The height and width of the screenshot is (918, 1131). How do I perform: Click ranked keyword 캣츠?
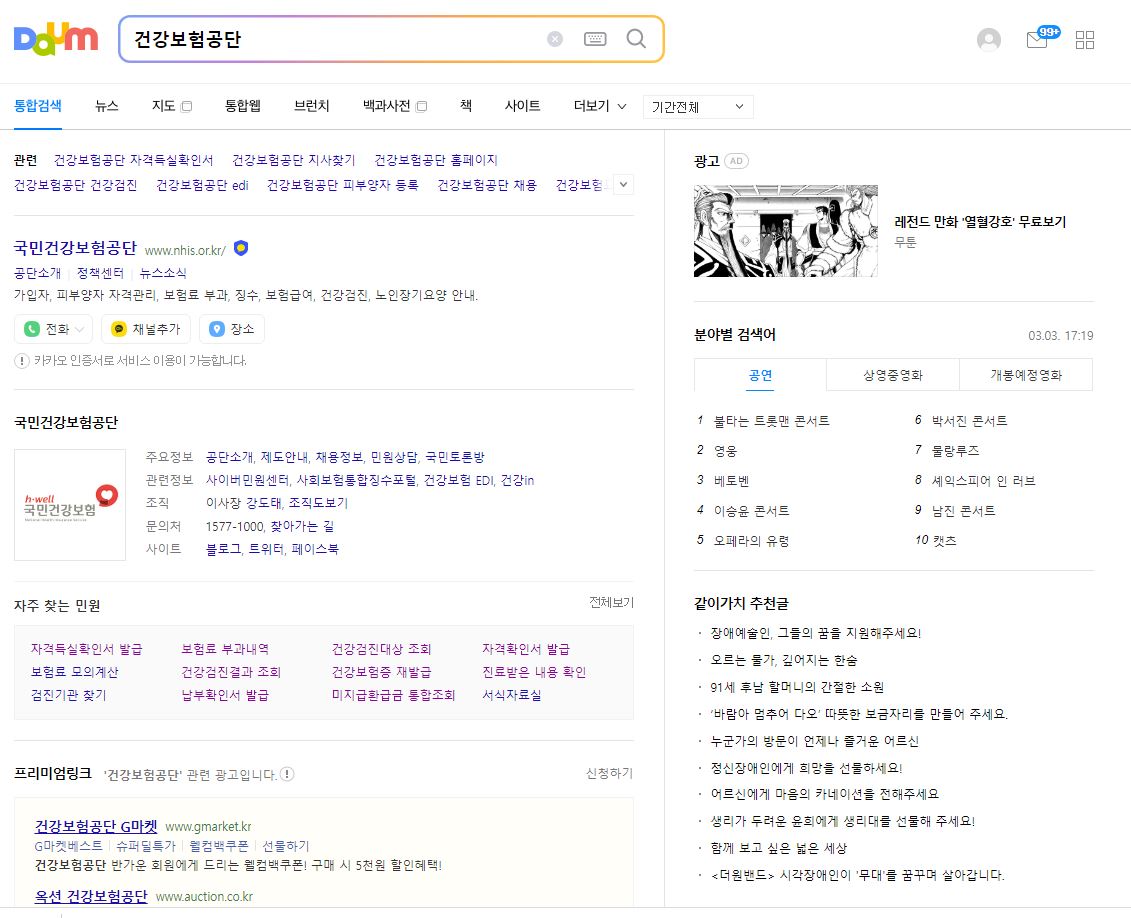pyautogui.click(x=944, y=541)
